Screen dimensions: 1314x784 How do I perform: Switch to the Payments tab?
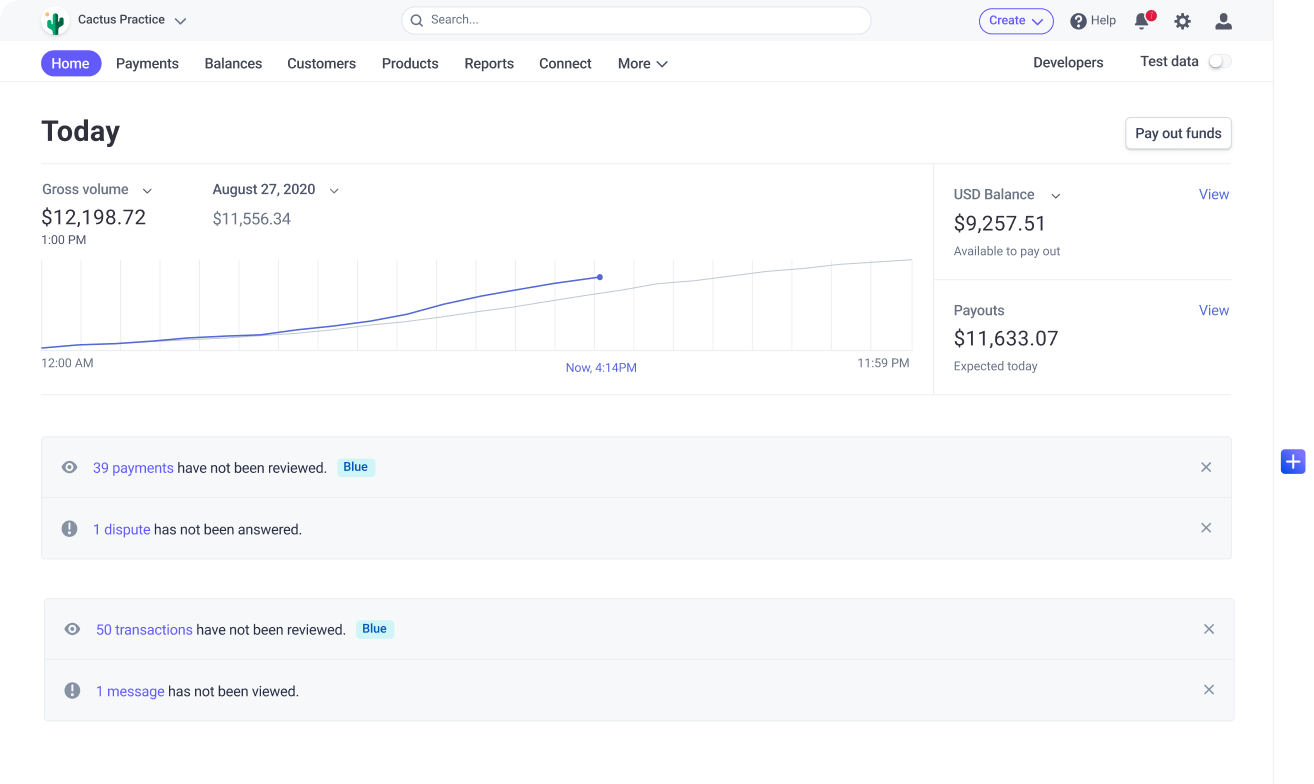(x=147, y=63)
